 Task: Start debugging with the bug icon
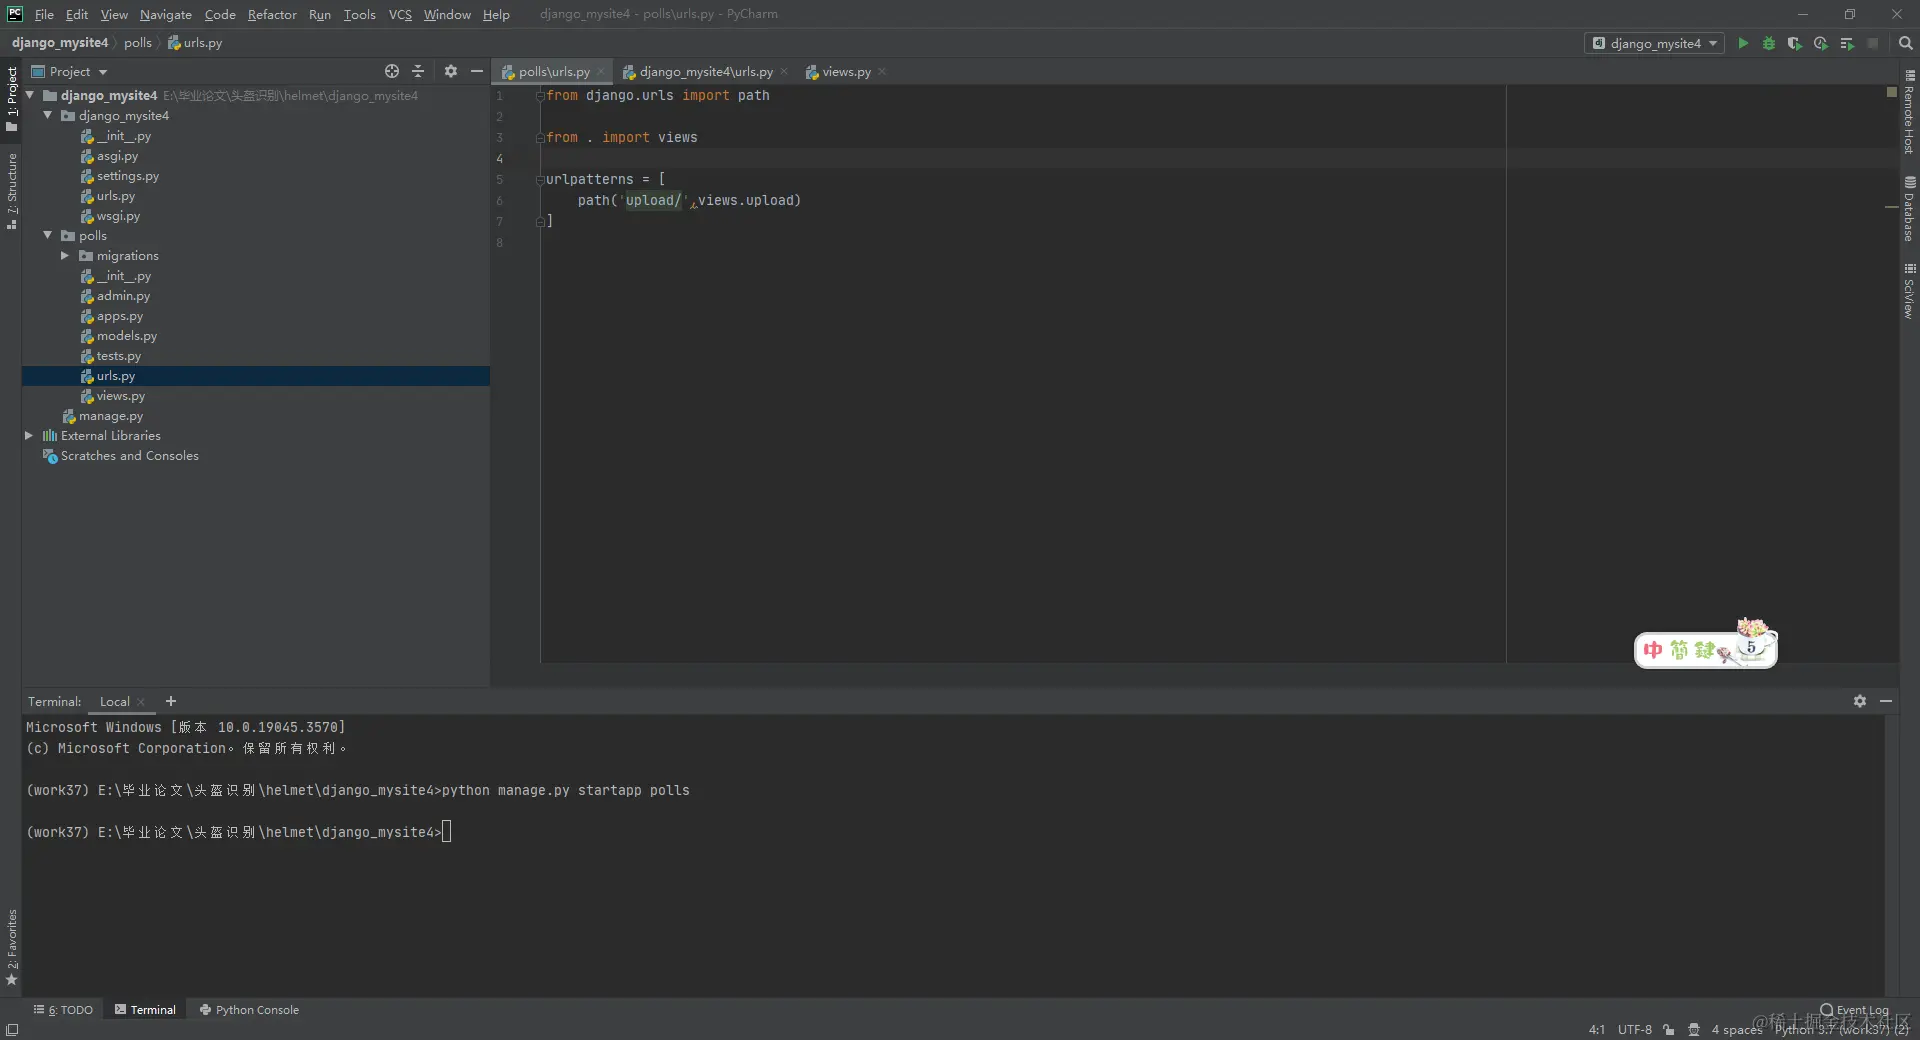1769,43
